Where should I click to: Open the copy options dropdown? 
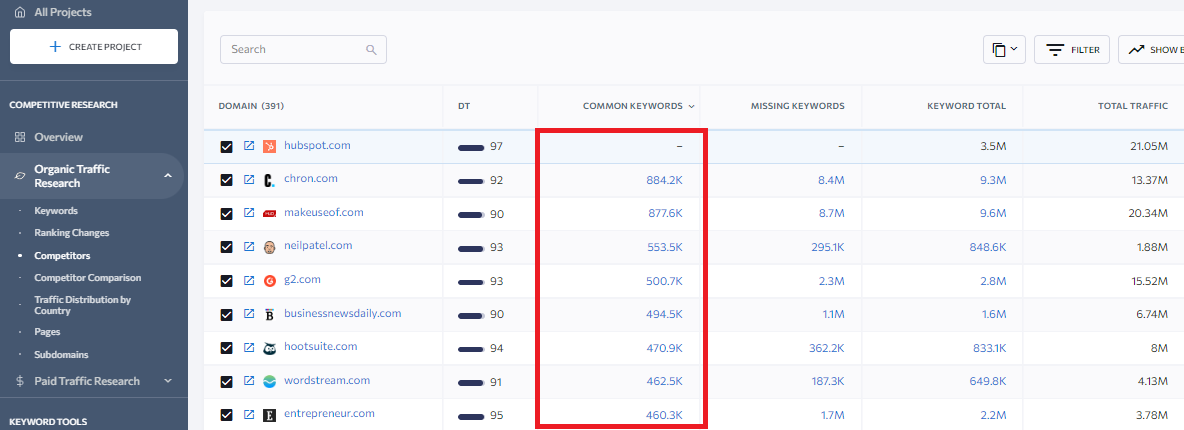1004,50
